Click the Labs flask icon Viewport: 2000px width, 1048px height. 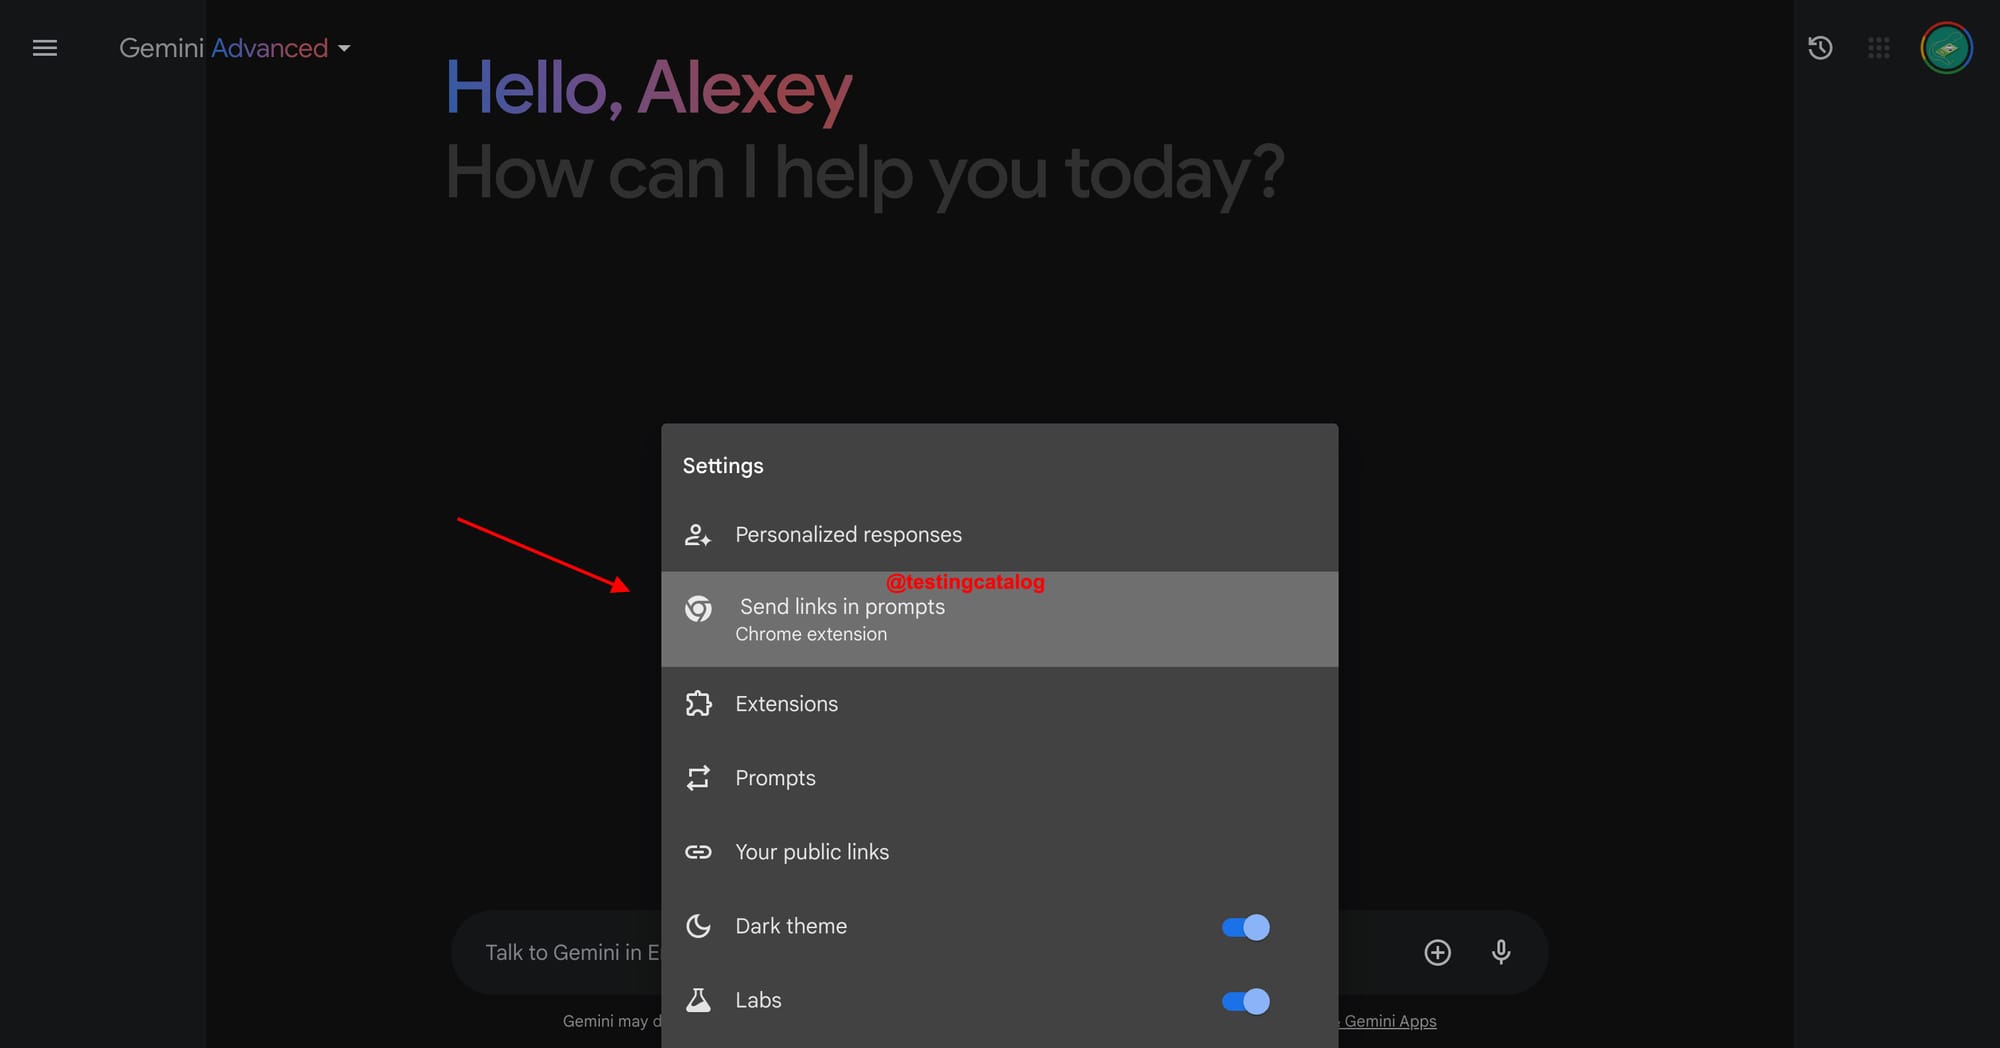(x=698, y=1000)
